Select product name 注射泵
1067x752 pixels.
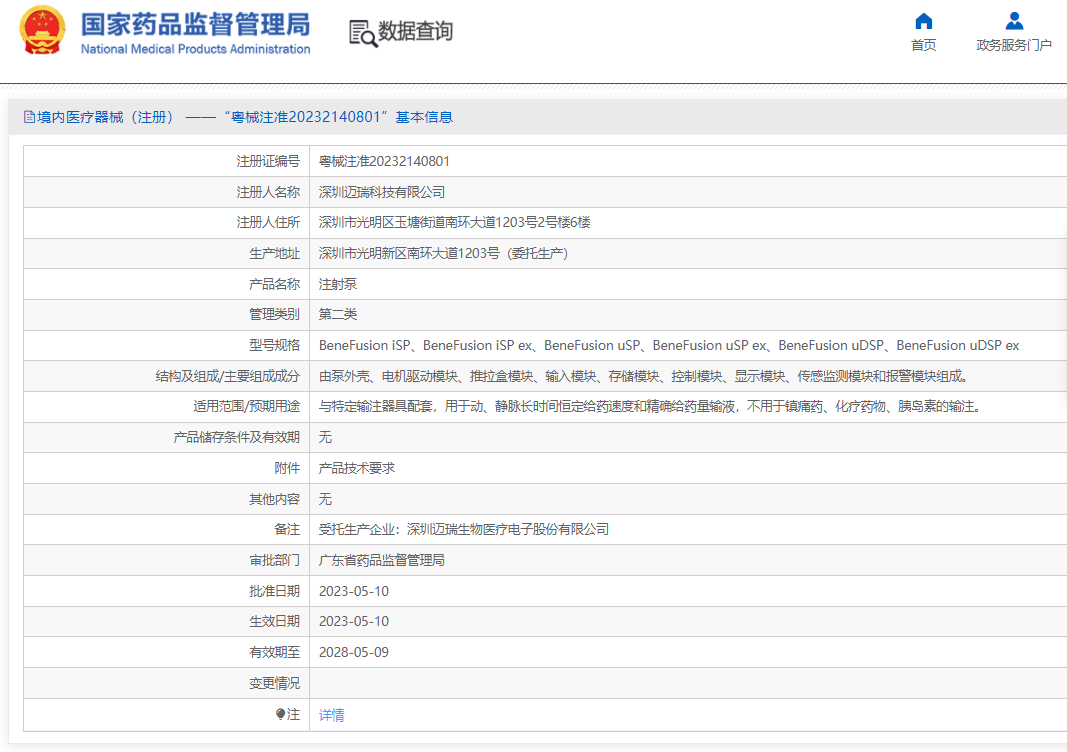click(x=338, y=284)
